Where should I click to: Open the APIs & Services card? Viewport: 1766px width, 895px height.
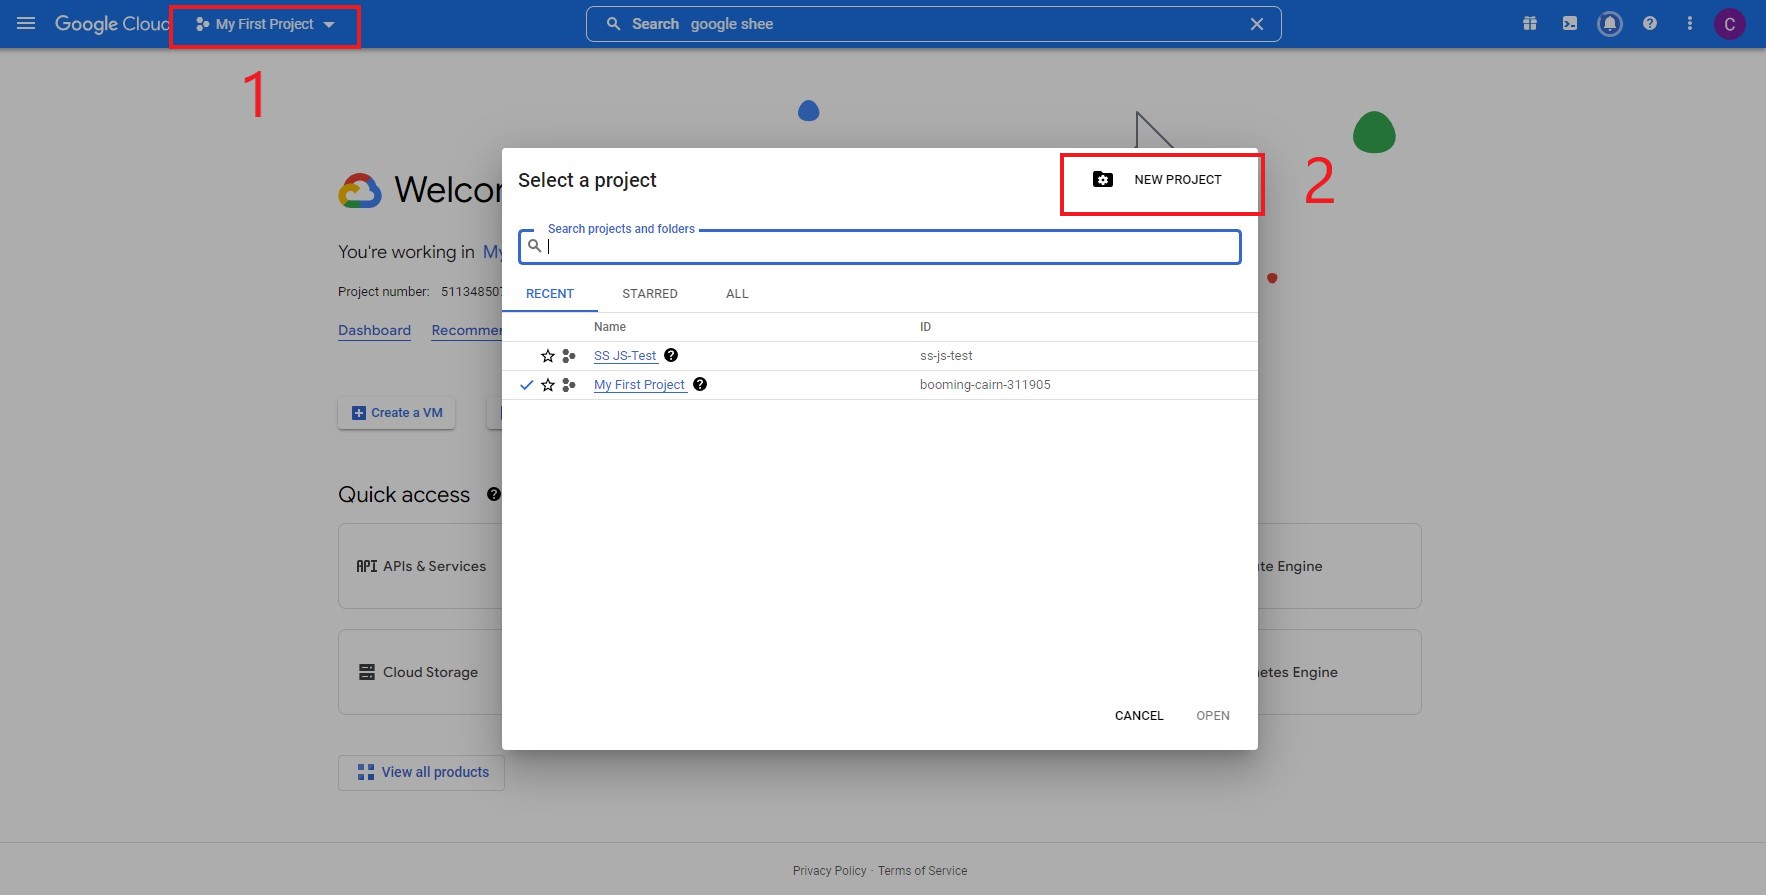click(420, 566)
